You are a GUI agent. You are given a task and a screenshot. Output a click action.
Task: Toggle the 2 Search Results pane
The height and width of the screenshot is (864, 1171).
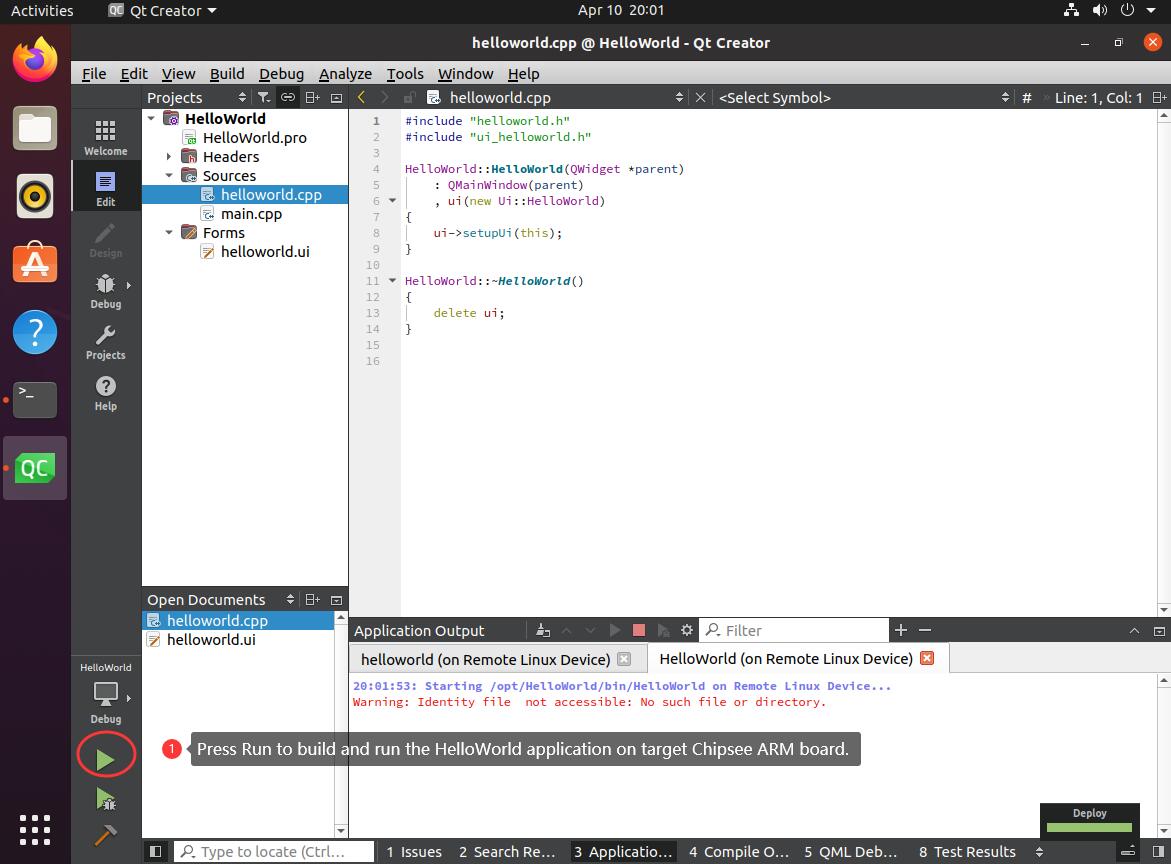click(507, 851)
